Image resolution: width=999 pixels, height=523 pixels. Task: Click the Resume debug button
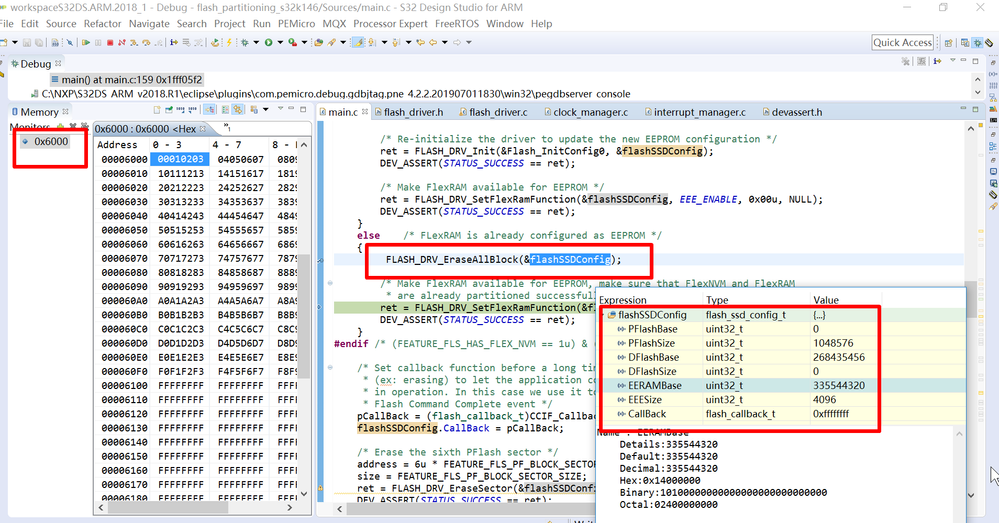click(87, 43)
